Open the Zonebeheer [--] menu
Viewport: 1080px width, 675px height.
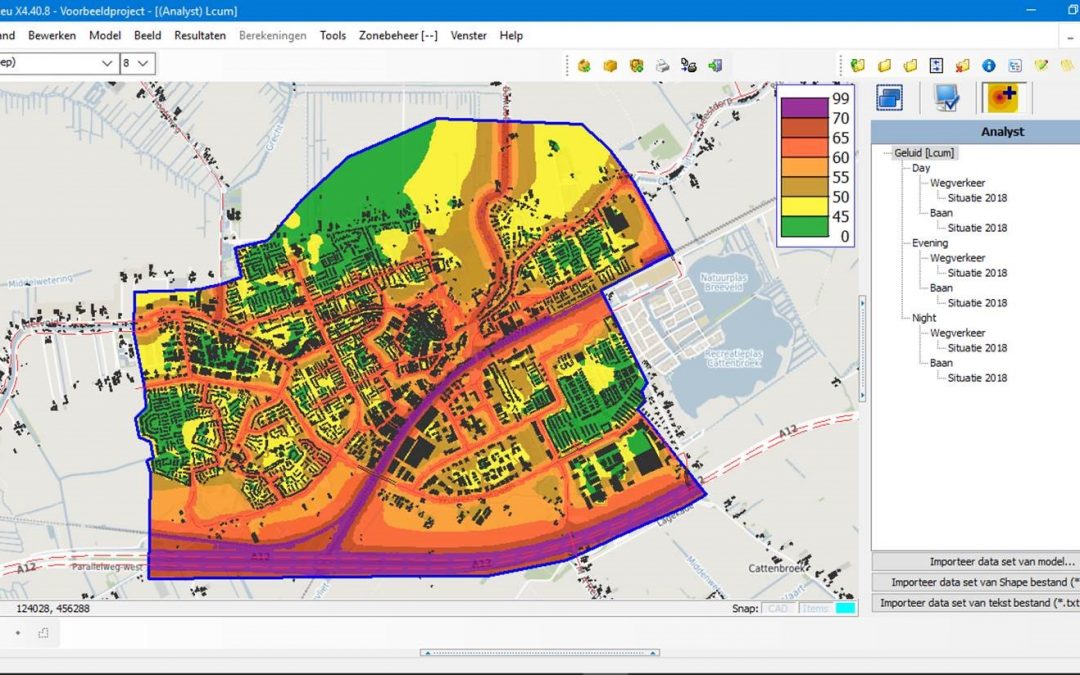[x=398, y=36]
